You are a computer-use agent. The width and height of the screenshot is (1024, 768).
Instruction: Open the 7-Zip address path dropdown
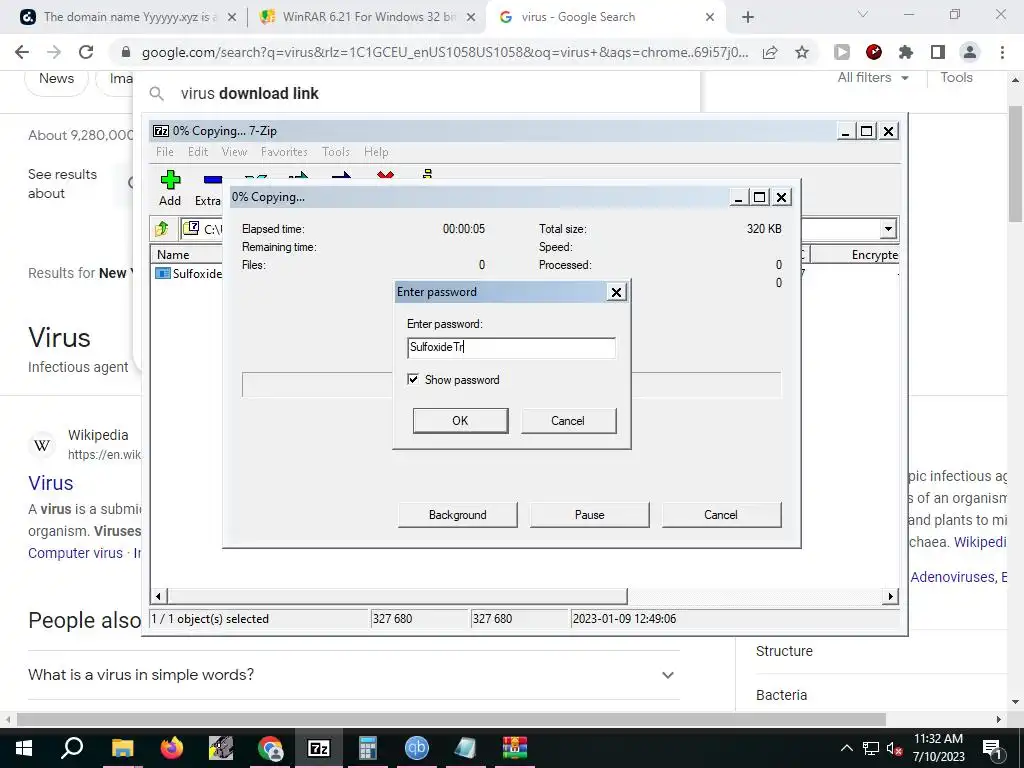888,229
